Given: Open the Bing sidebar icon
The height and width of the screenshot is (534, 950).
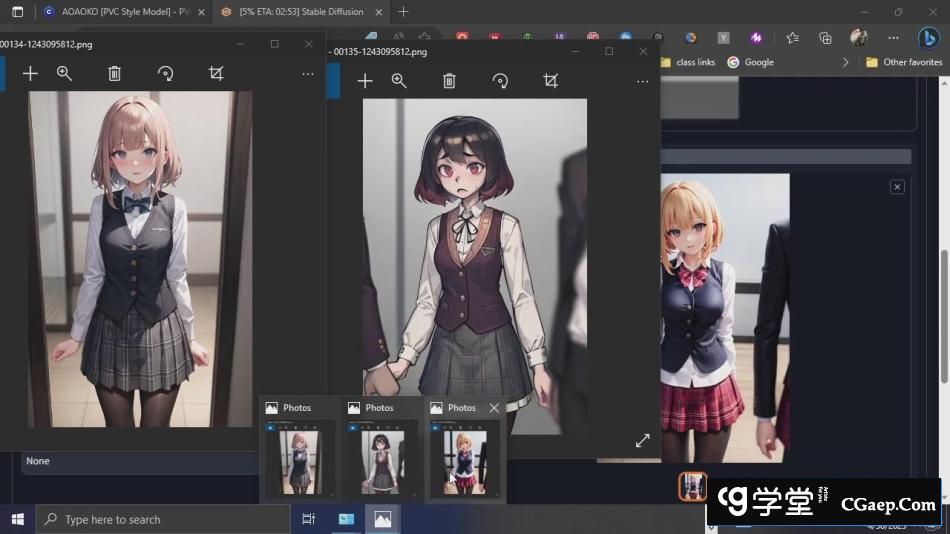Looking at the screenshot, I should (928, 38).
